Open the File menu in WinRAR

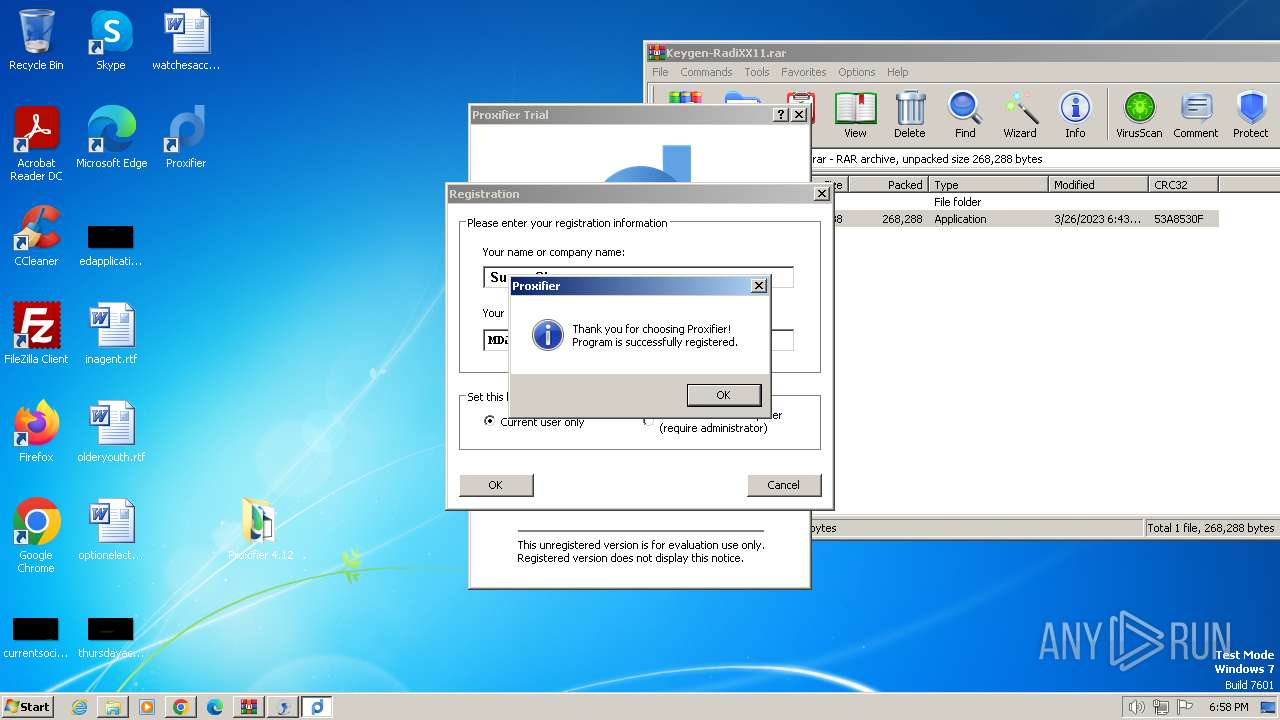pos(660,72)
